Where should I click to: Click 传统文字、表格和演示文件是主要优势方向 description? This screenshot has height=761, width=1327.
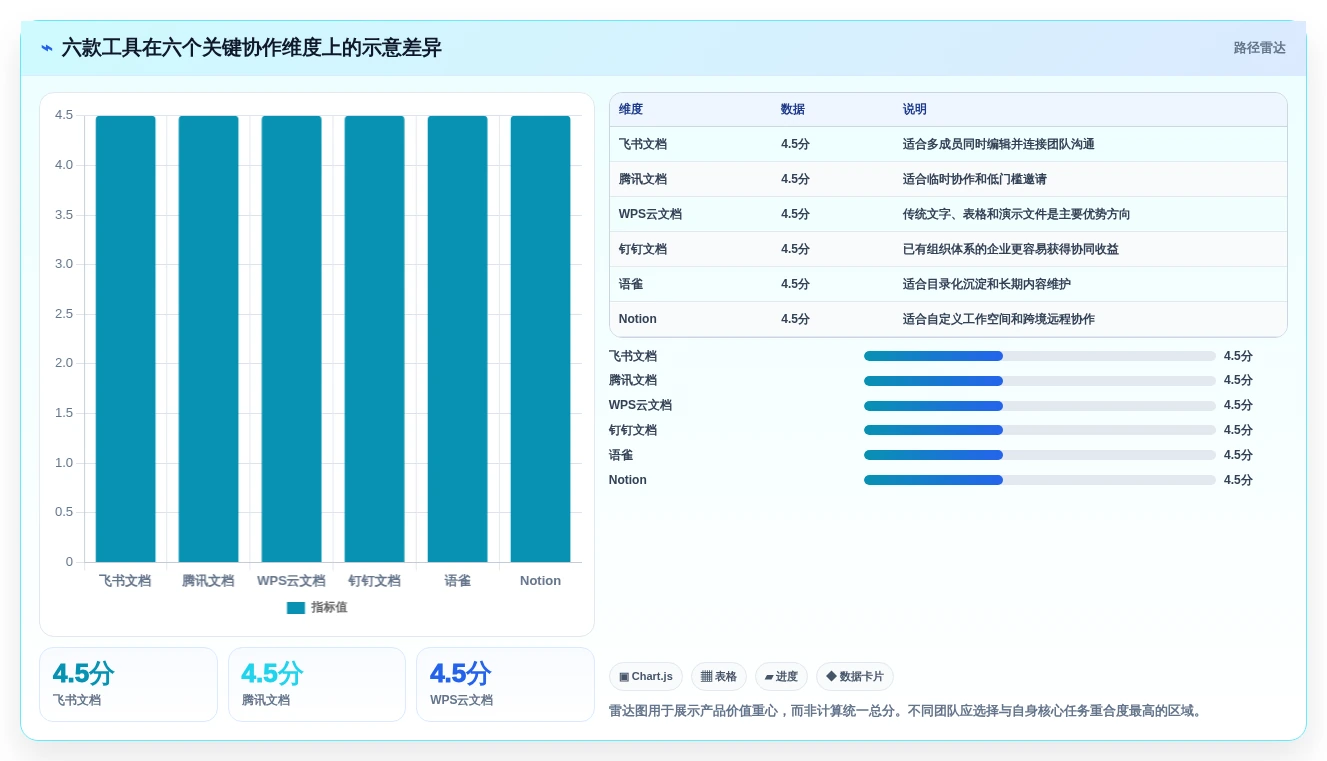[1017, 214]
